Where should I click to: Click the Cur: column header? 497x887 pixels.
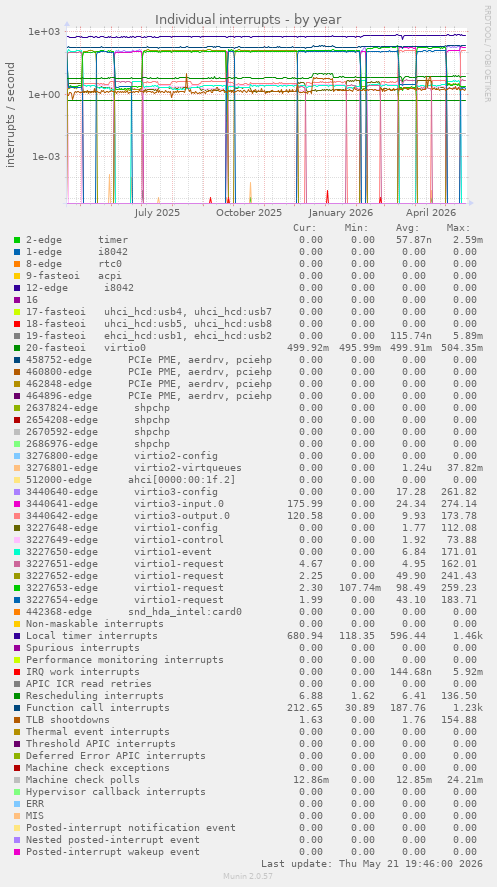(x=305, y=228)
